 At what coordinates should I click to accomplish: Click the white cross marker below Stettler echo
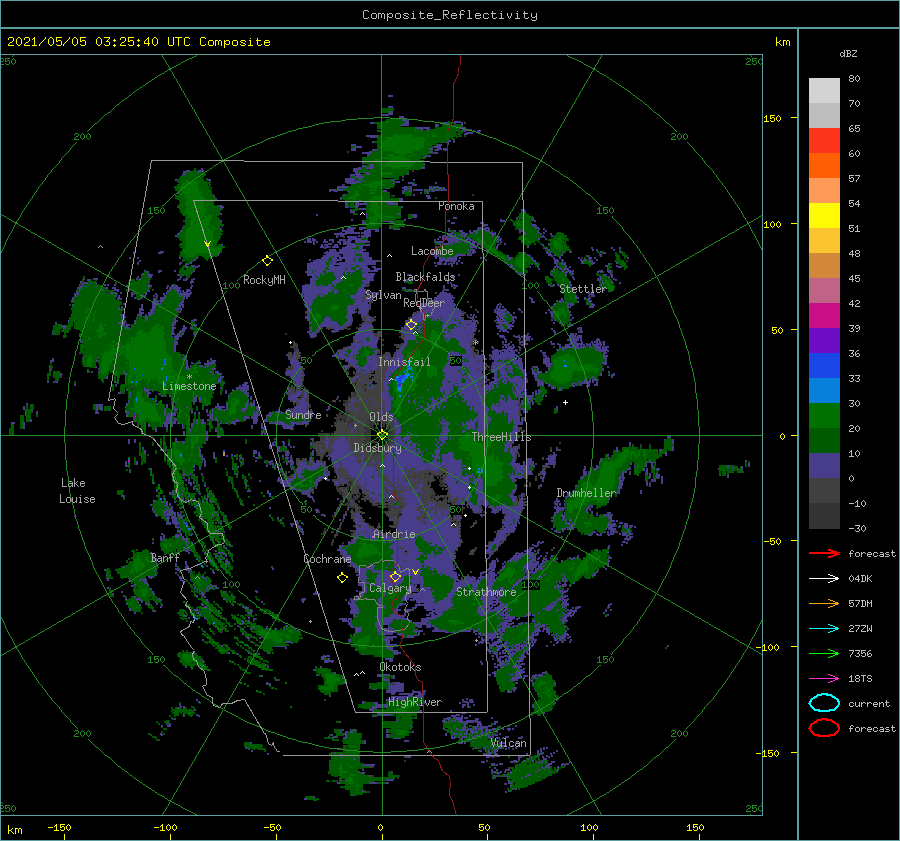(x=565, y=402)
